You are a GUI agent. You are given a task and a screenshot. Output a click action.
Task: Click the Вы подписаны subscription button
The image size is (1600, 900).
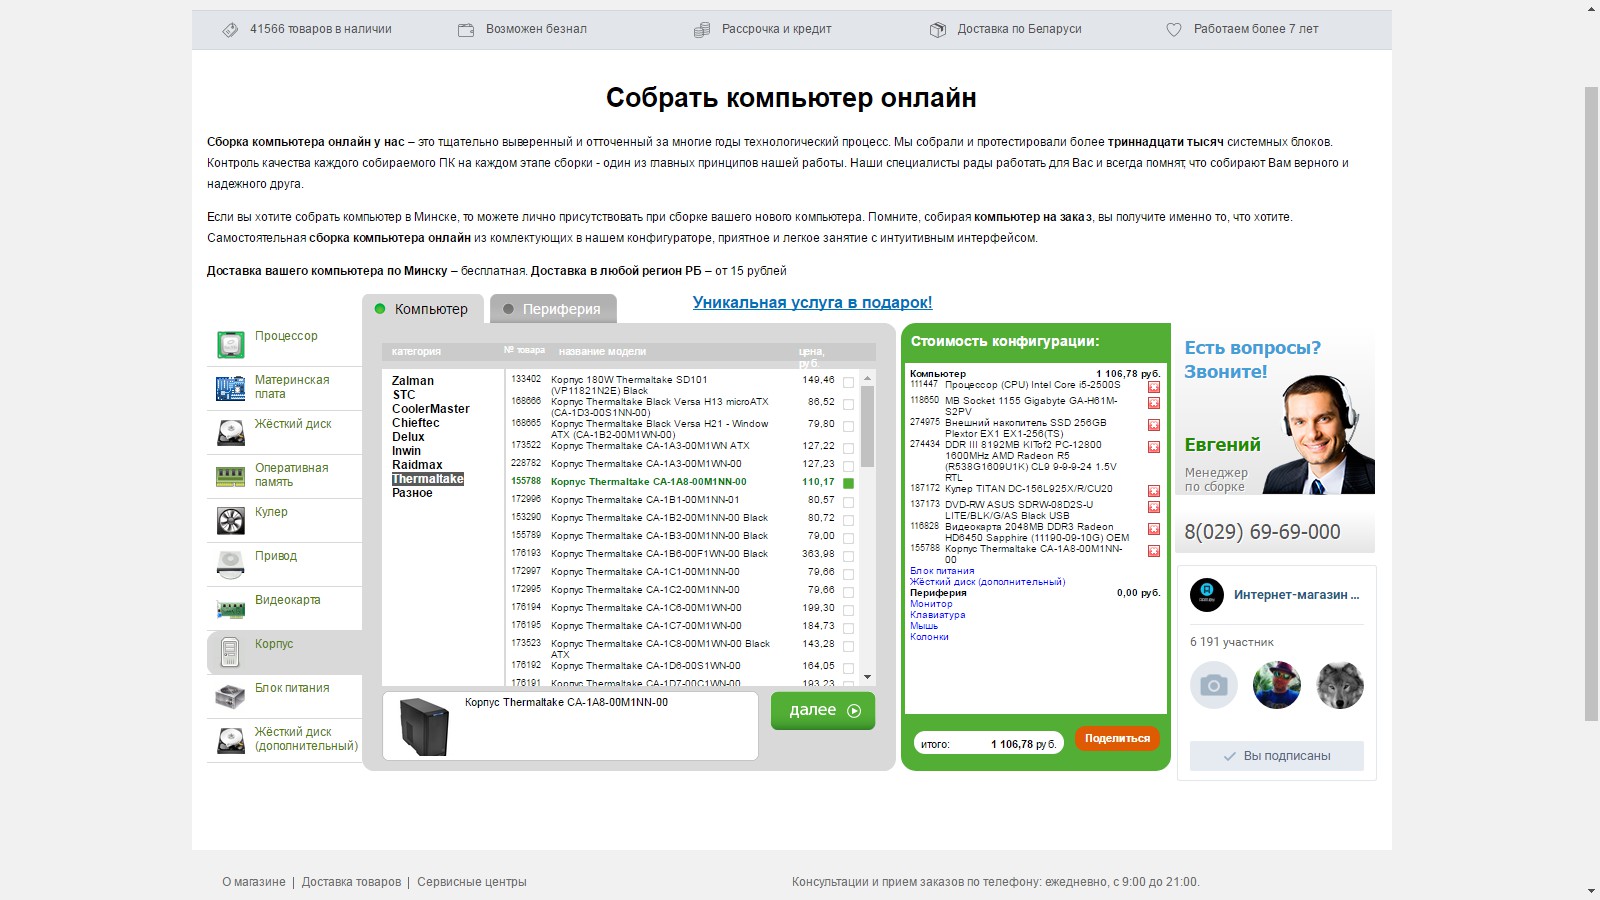[x=1277, y=756]
